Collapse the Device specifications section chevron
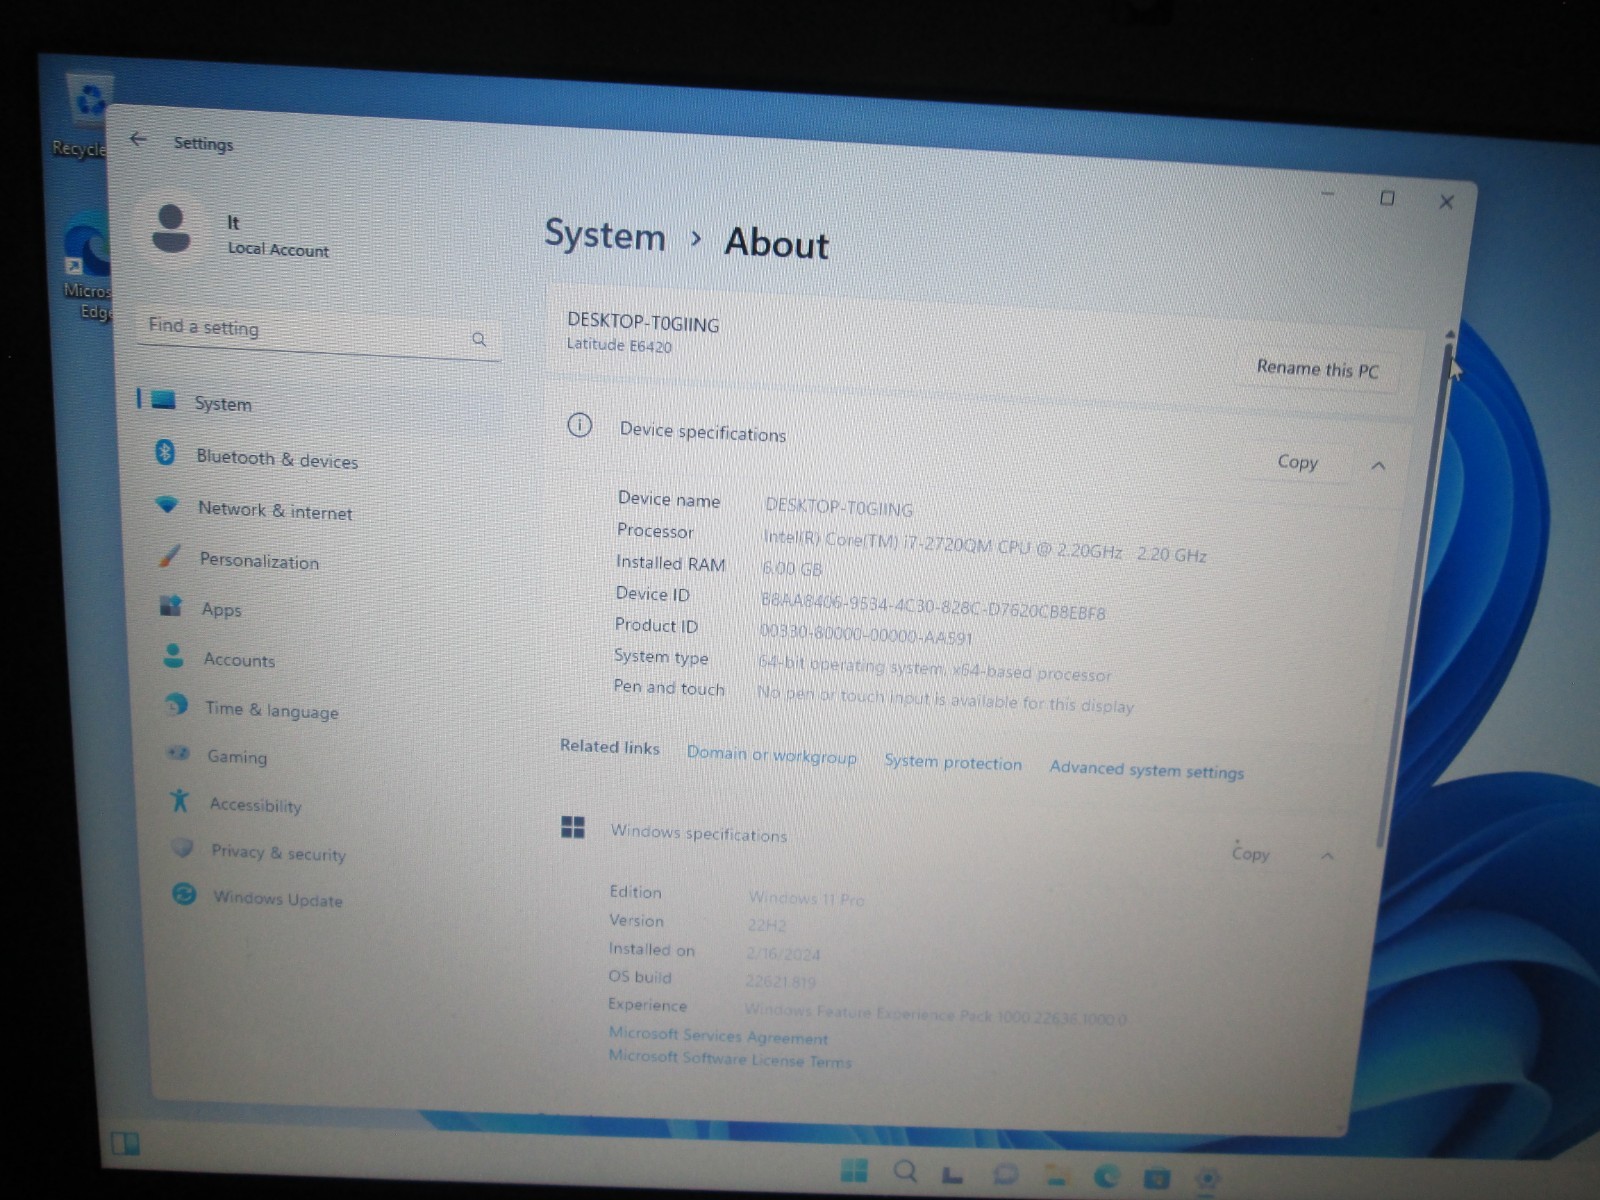The width and height of the screenshot is (1600, 1200). tap(1378, 466)
